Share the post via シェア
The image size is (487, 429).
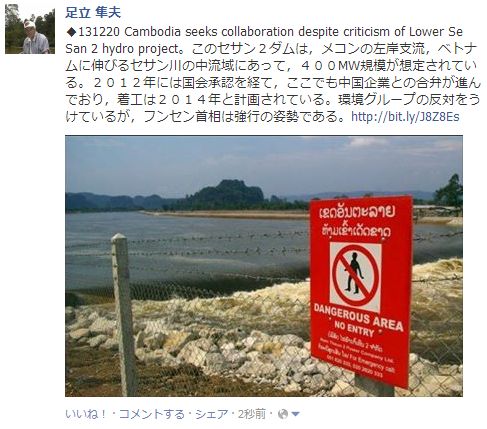click(212, 414)
